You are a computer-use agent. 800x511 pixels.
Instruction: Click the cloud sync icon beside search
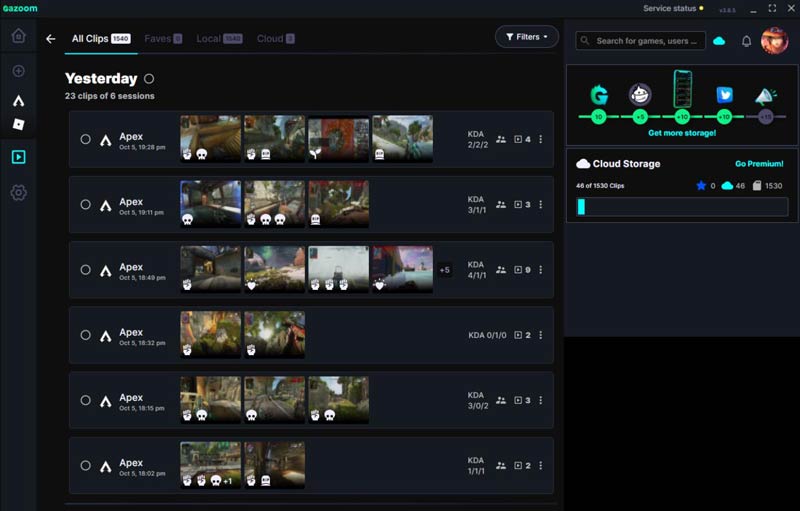click(718, 41)
